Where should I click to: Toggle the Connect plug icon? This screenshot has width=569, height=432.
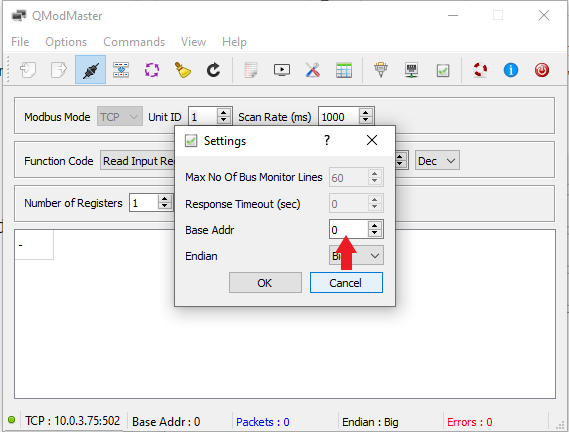click(90, 70)
